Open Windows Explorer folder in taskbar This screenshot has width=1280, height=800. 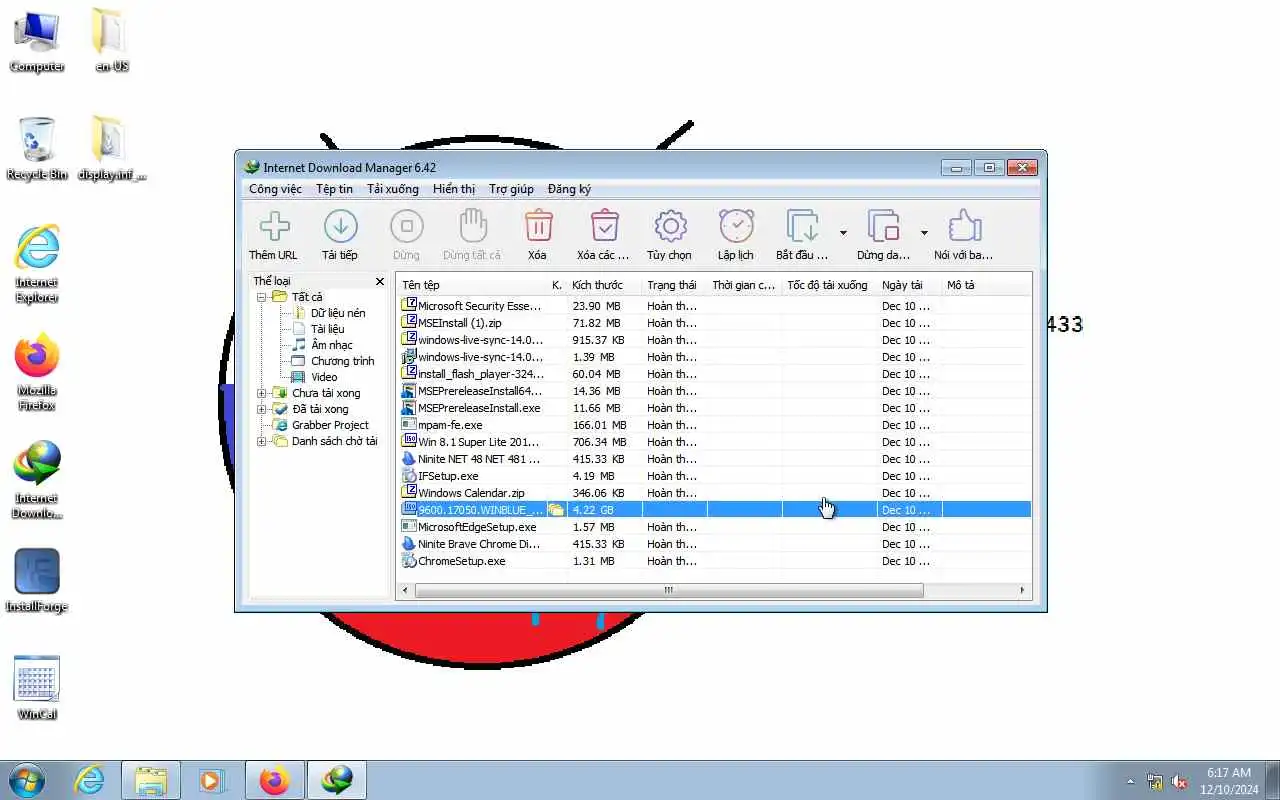click(x=151, y=780)
